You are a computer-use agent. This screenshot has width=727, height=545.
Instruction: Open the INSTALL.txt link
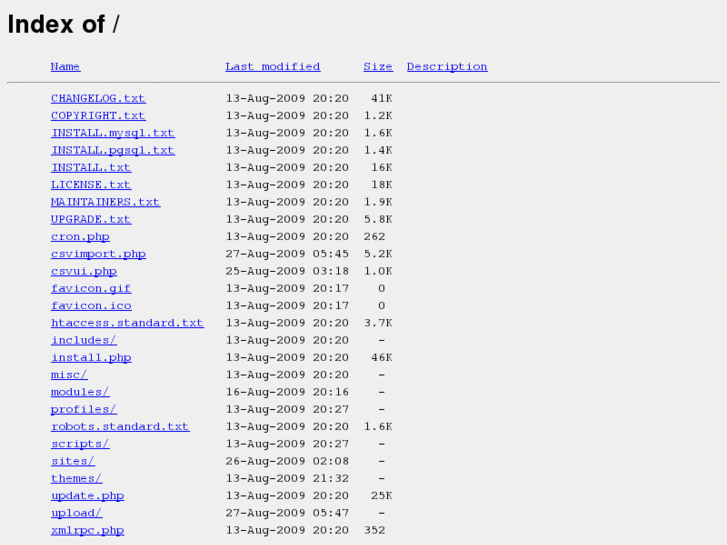point(91,167)
